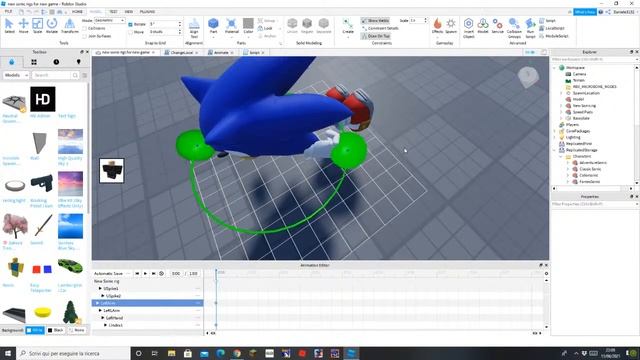The width and height of the screenshot is (640, 360).
Task: Click the Windows taskbar search box
Action: pos(73,353)
